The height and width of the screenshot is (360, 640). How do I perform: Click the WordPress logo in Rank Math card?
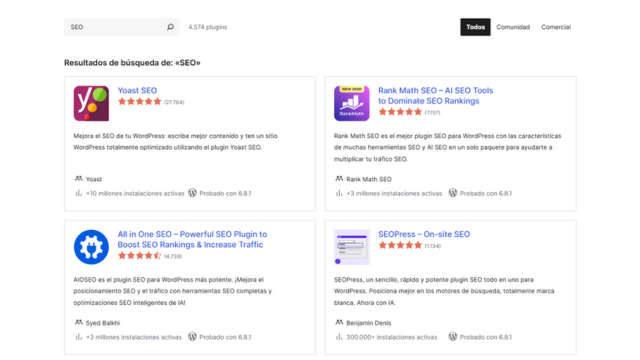tap(453, 193)
